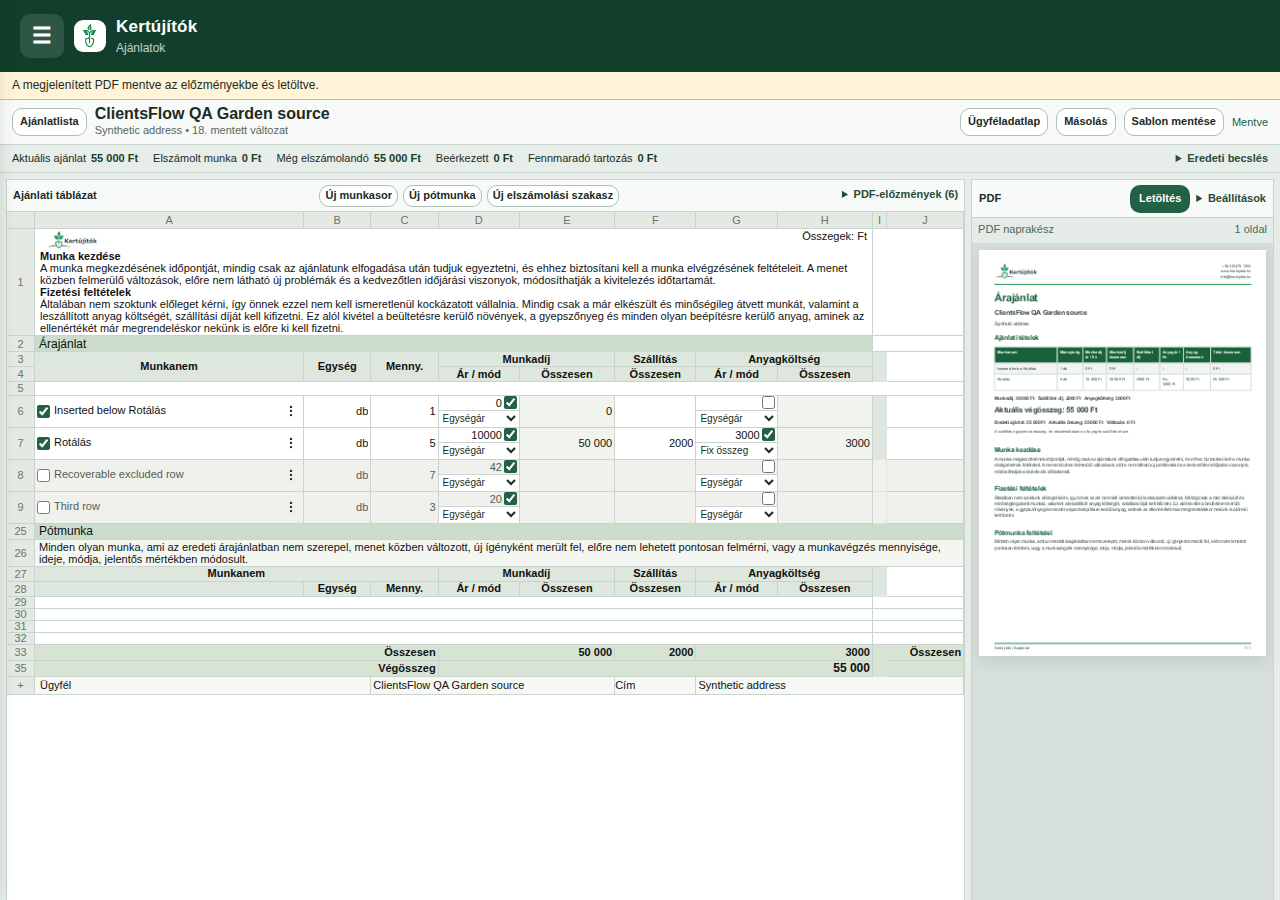Open three-dot menu for Recoverable excluded row
This screenshot has width=1280, height=900.
coord(291,475)
